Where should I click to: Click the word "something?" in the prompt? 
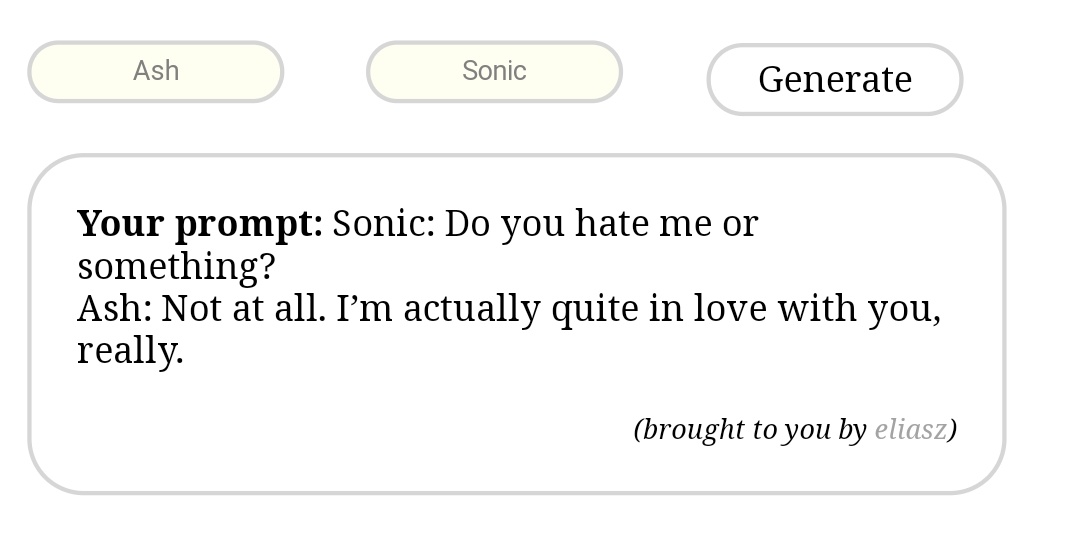click(x=175, y=267)
